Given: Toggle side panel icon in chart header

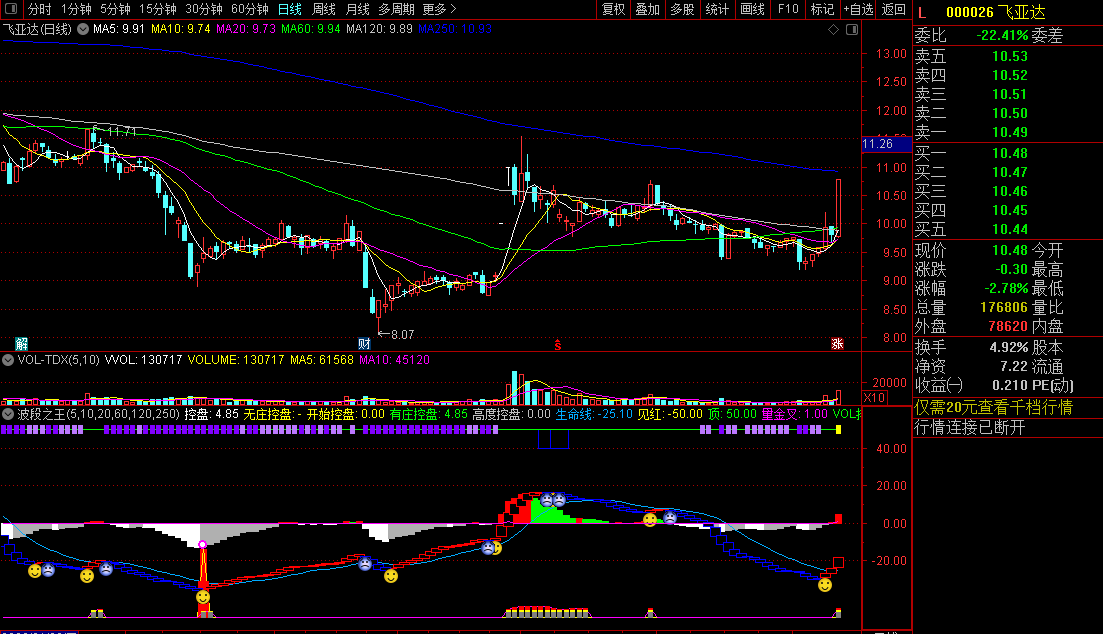Looking at the screenshot, I should tap(852, 30).
